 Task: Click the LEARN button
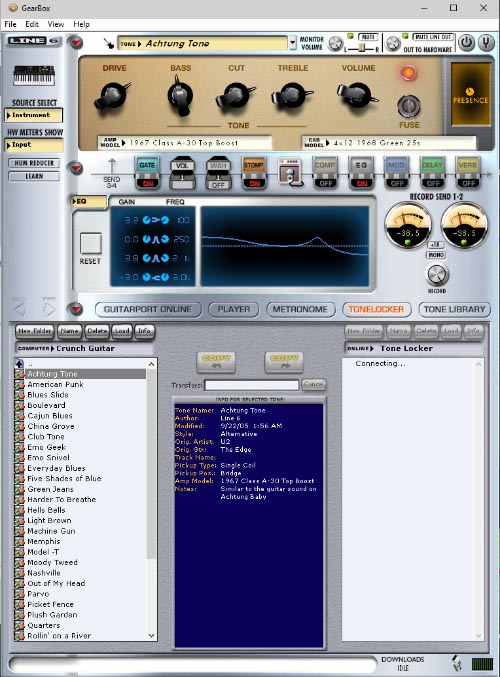34,176
